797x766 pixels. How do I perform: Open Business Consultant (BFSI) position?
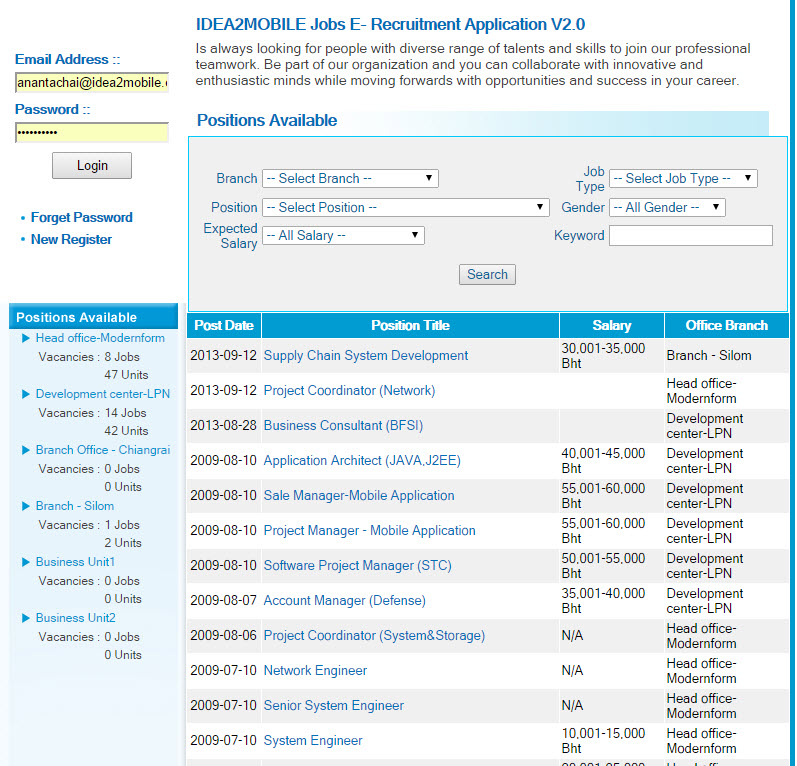tap(343, 425)
